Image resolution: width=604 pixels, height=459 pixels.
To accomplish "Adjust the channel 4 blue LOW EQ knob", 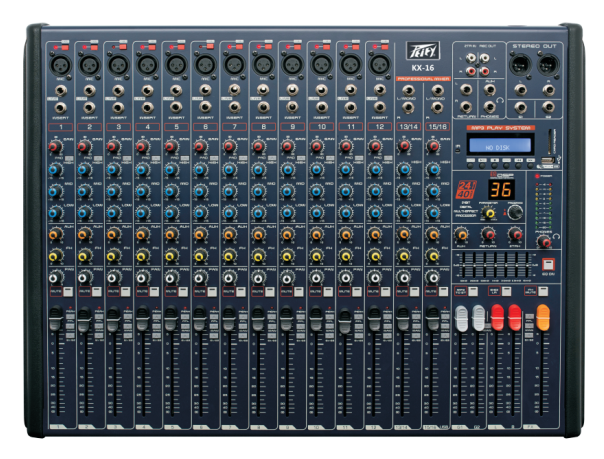I will pyautogui.click(x=142, y=212).
